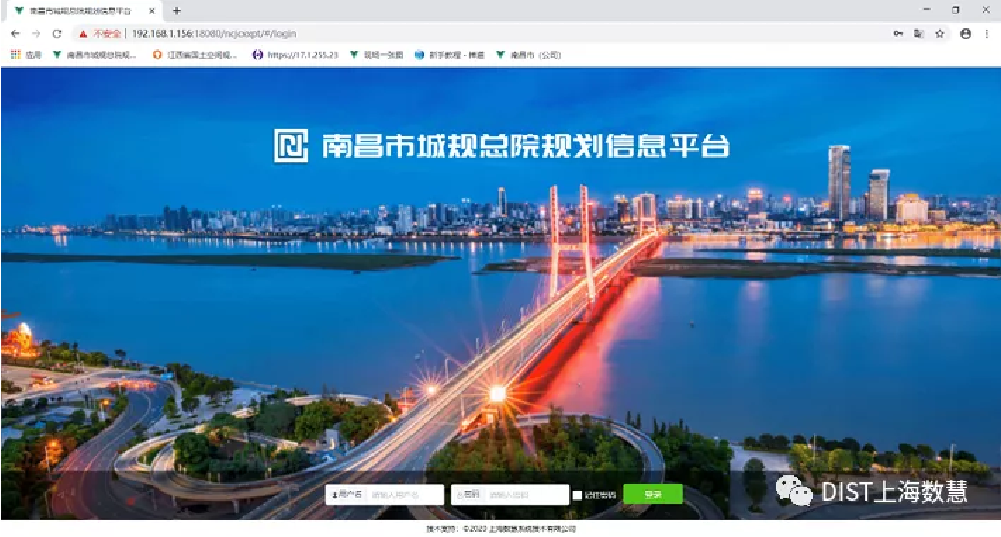Reload the current page
Screen dimensions: 1001x537
click(57, 33)
